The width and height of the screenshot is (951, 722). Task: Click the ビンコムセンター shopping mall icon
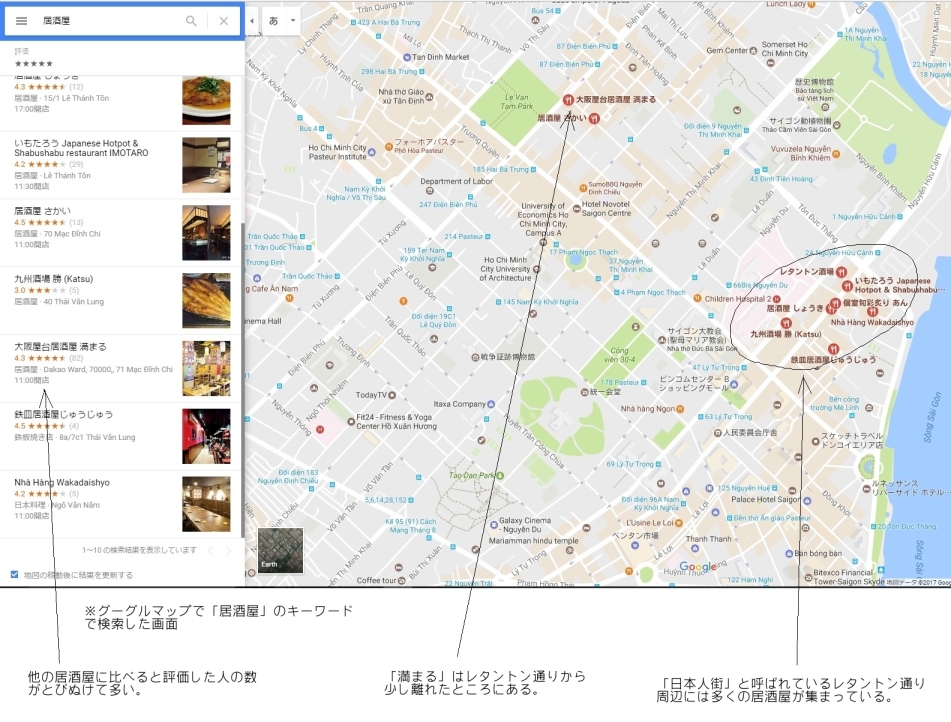(734, 385)
